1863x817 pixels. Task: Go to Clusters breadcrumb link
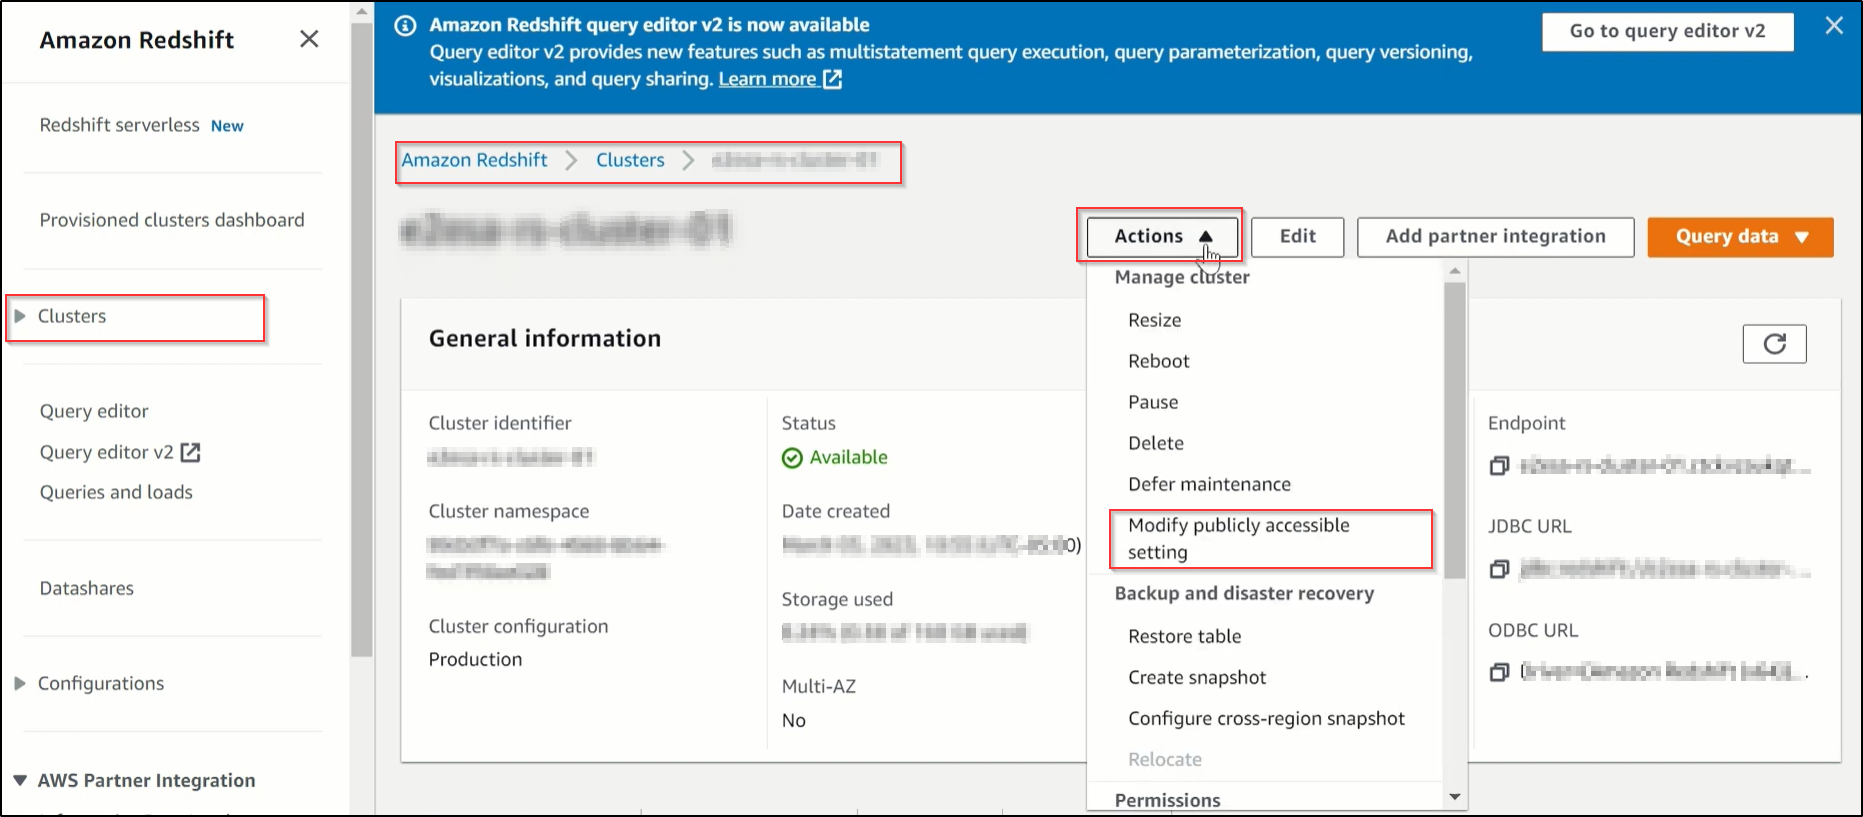tap(630, 160)
